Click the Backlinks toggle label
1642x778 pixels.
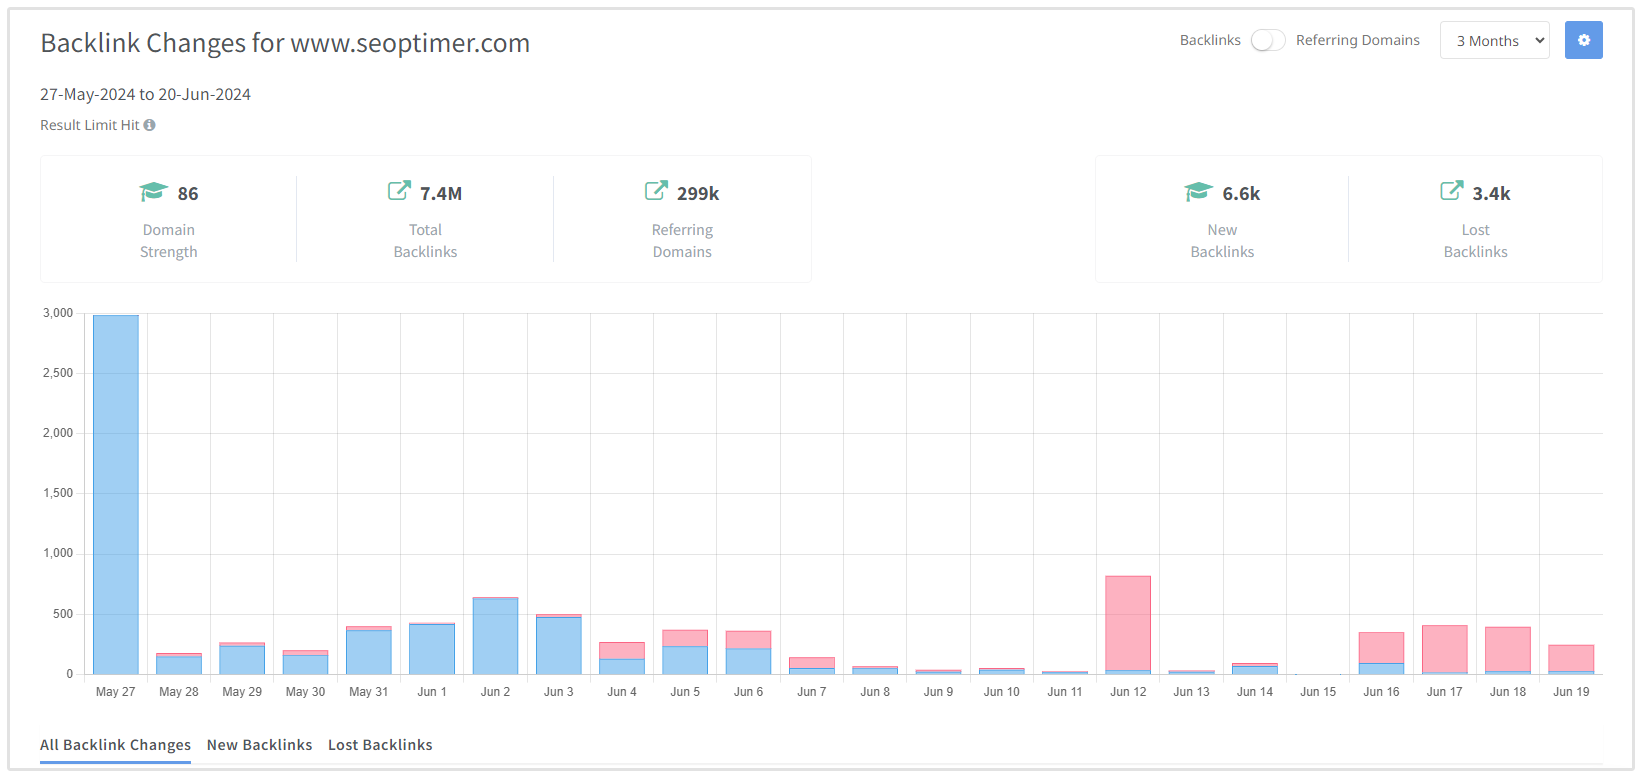point(1210,40)
